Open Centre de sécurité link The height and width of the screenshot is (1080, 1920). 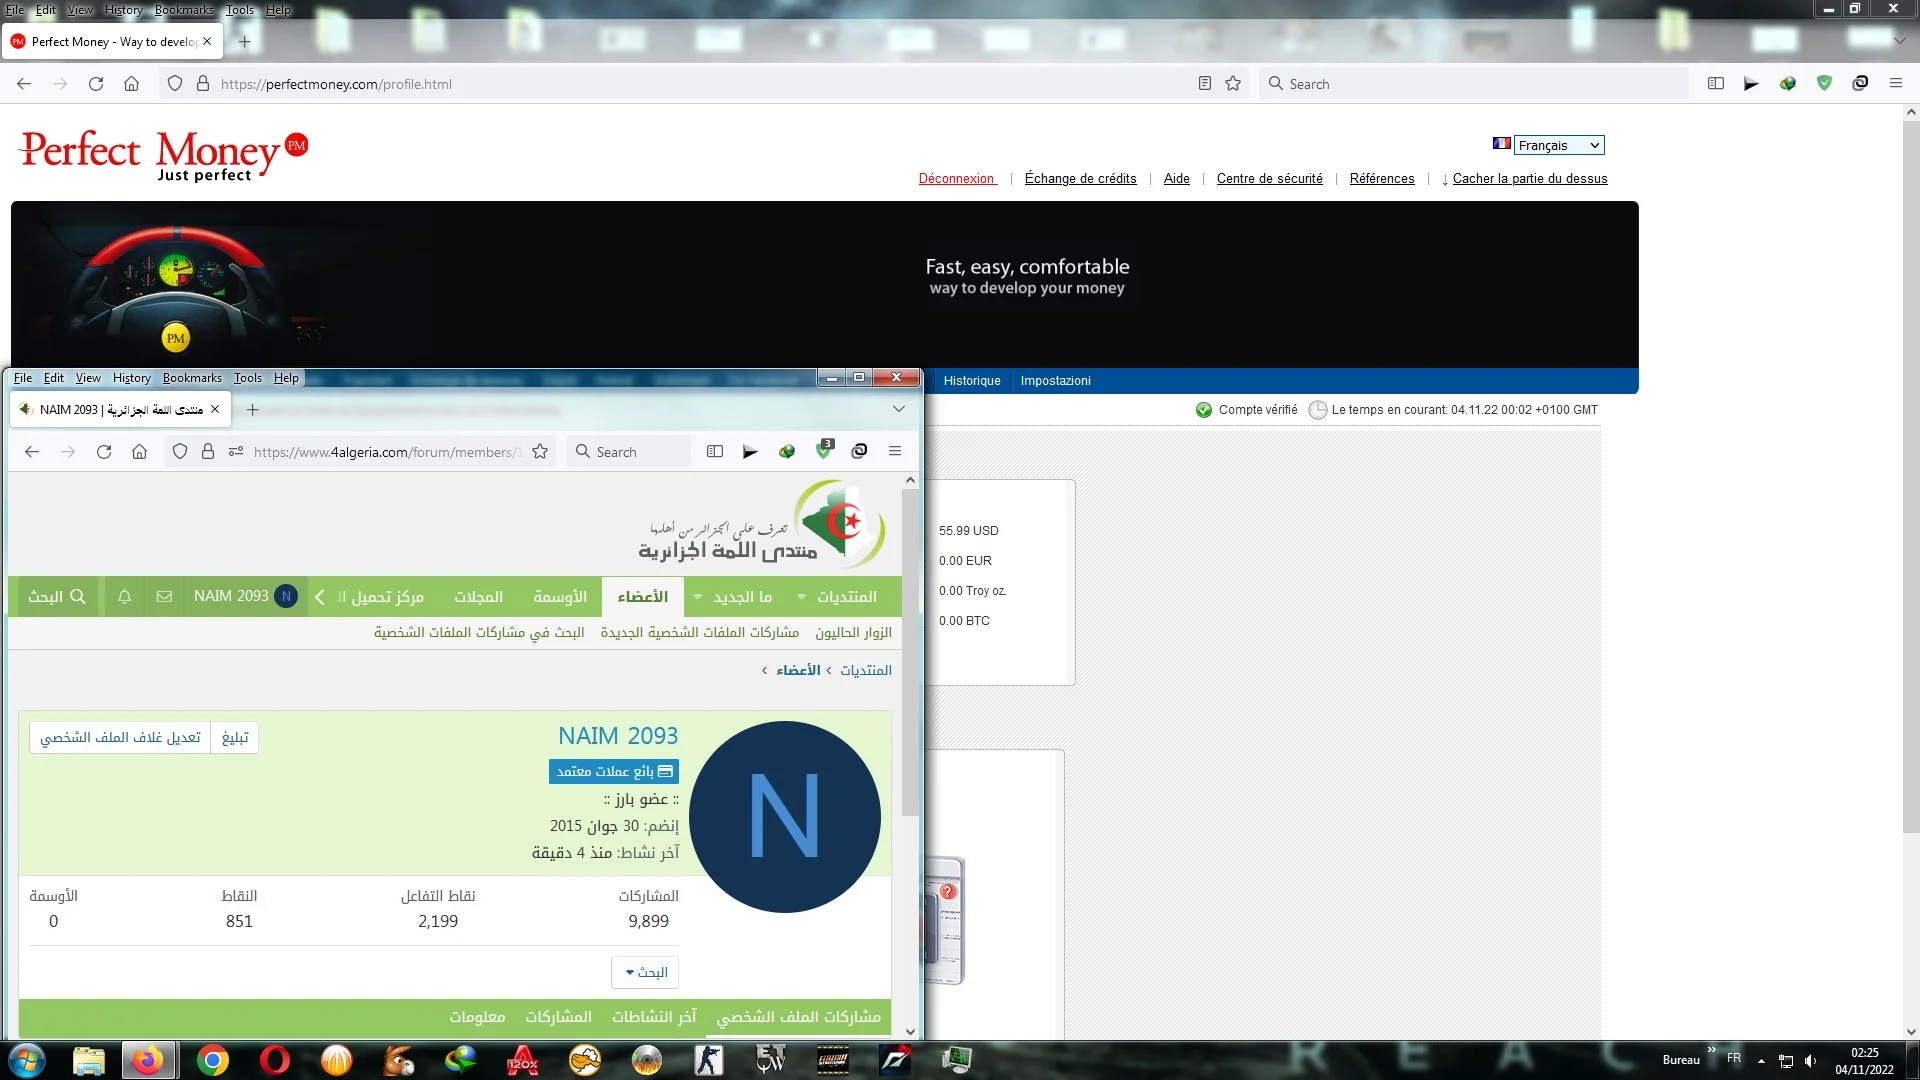coord(1269,179)
